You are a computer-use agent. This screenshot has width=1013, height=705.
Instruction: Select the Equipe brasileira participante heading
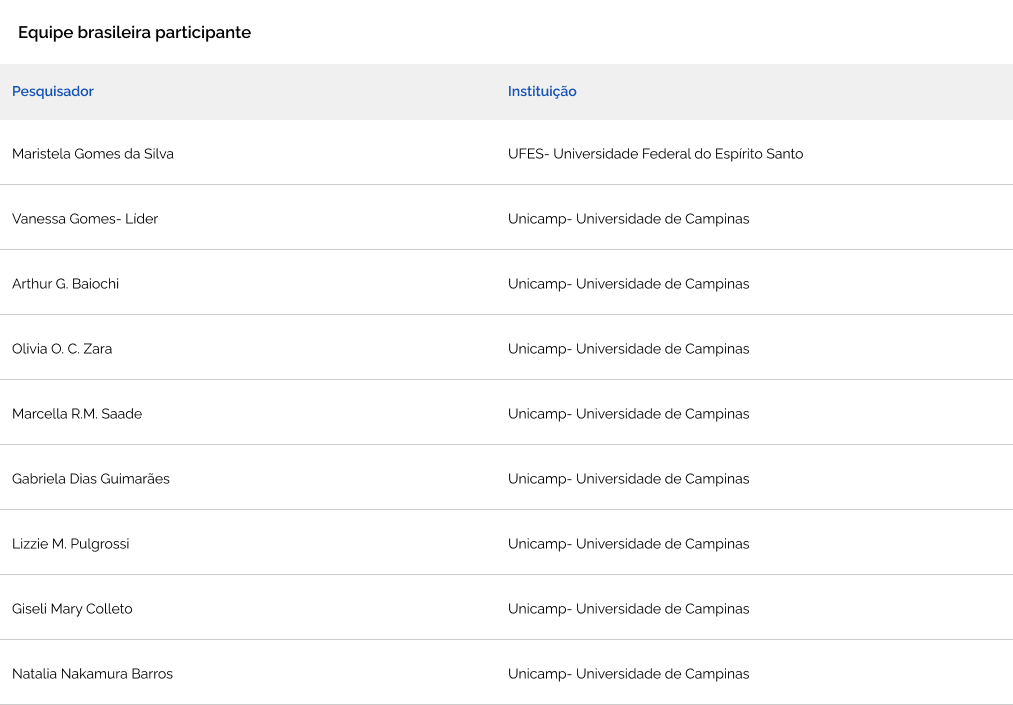click(134, 33)
